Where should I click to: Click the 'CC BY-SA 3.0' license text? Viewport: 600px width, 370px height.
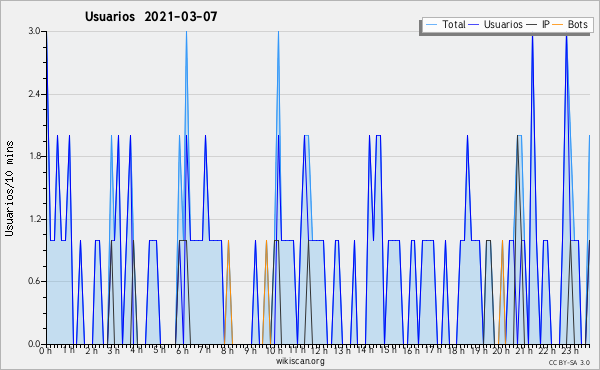569,362
